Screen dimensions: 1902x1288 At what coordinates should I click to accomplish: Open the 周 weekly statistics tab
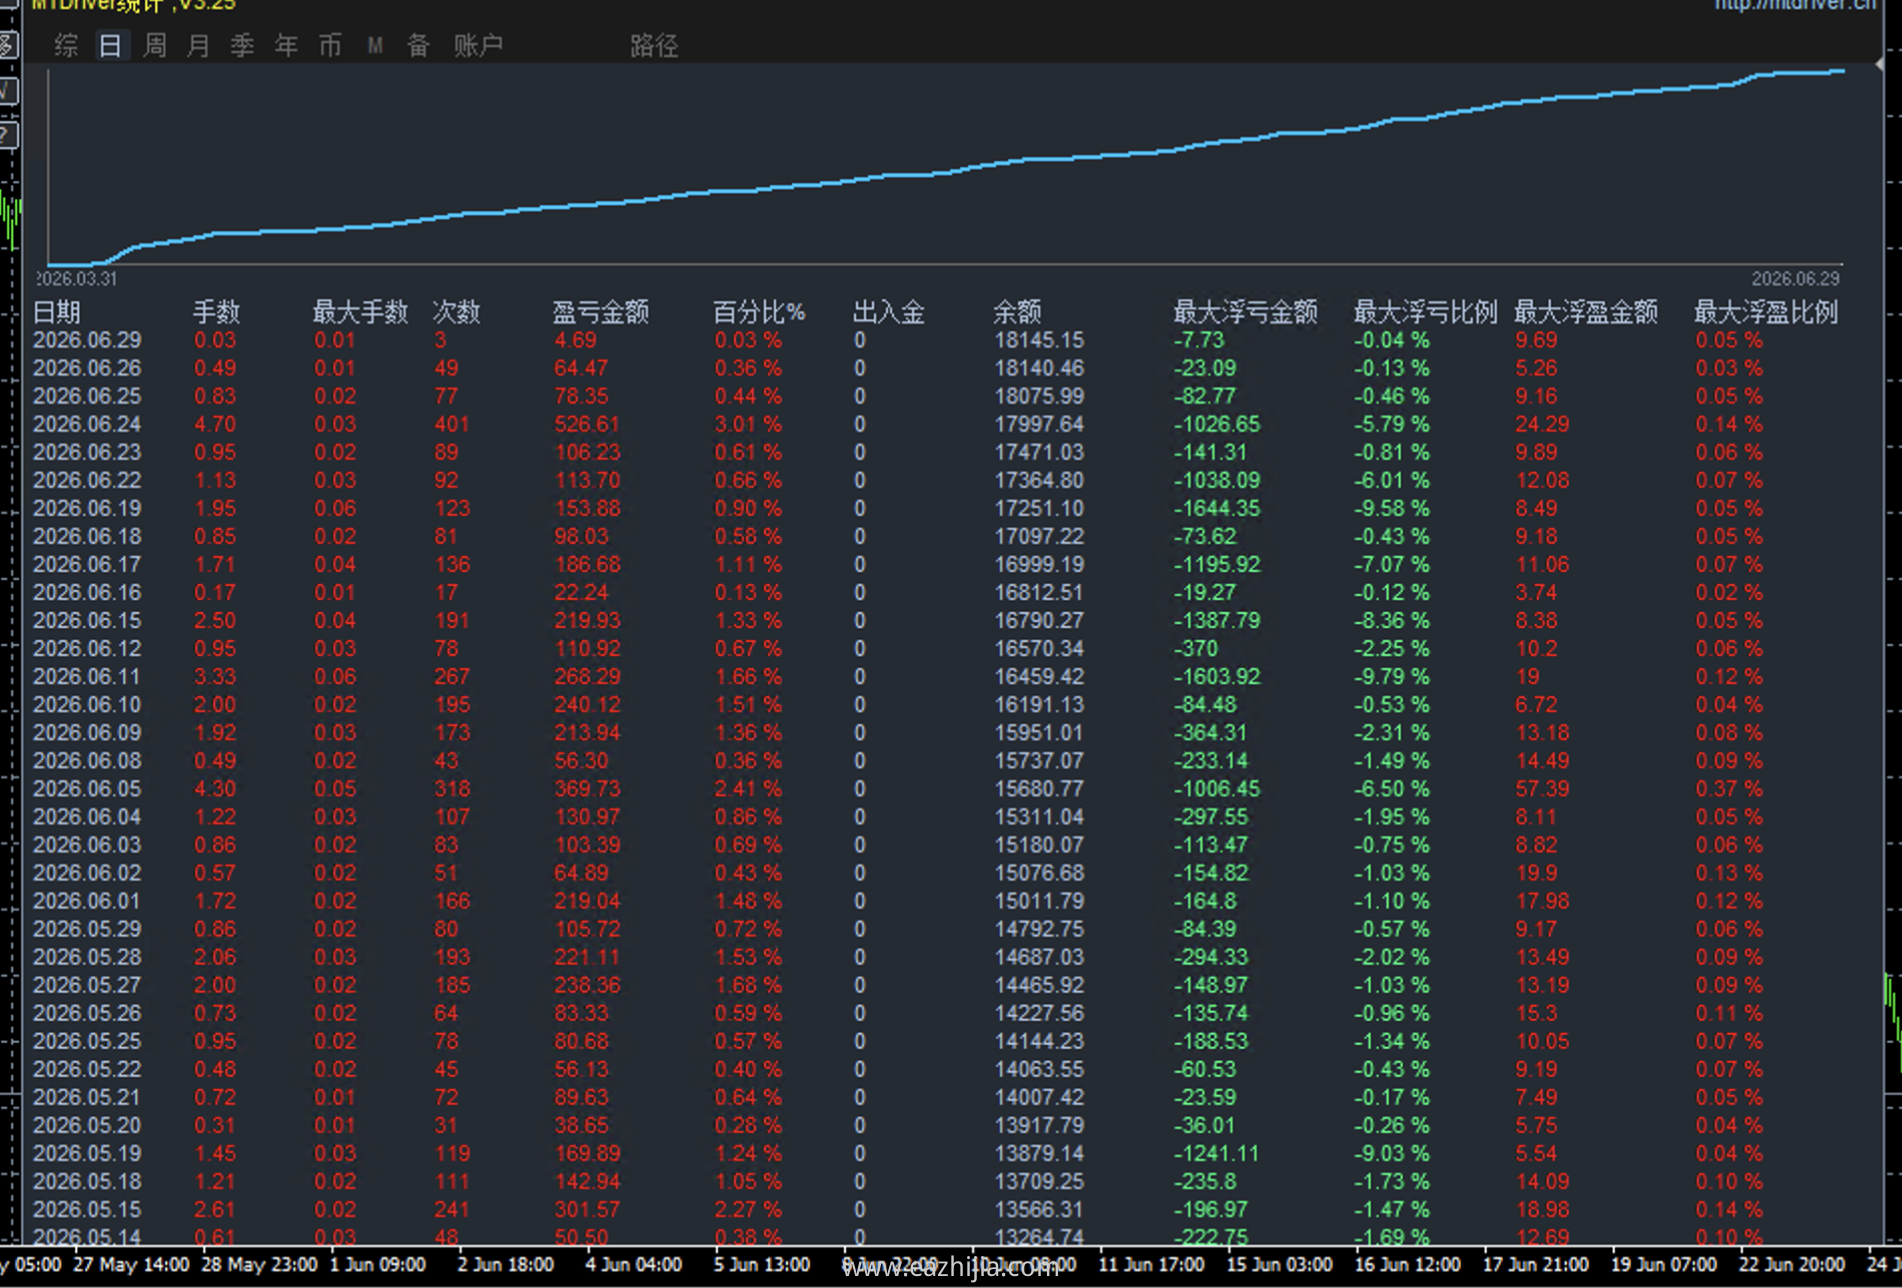(x=155, y=45)
